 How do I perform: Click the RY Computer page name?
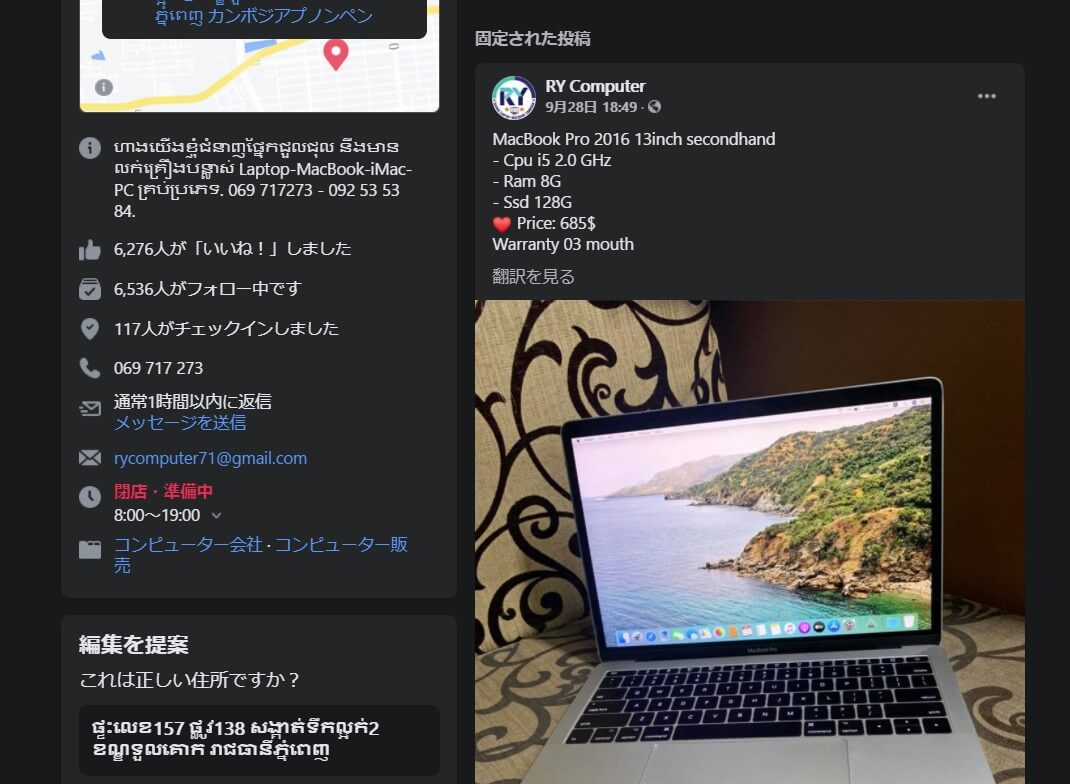[595, 86]
